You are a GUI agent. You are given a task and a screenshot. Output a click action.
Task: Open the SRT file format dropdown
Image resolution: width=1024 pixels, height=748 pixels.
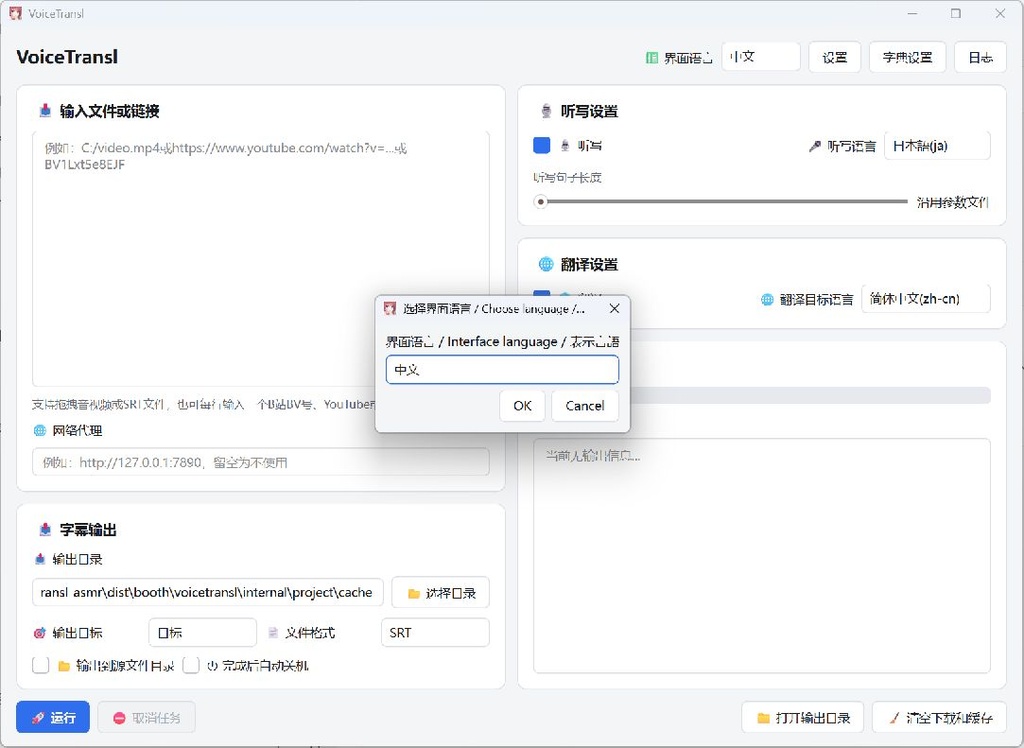[436, 632]
